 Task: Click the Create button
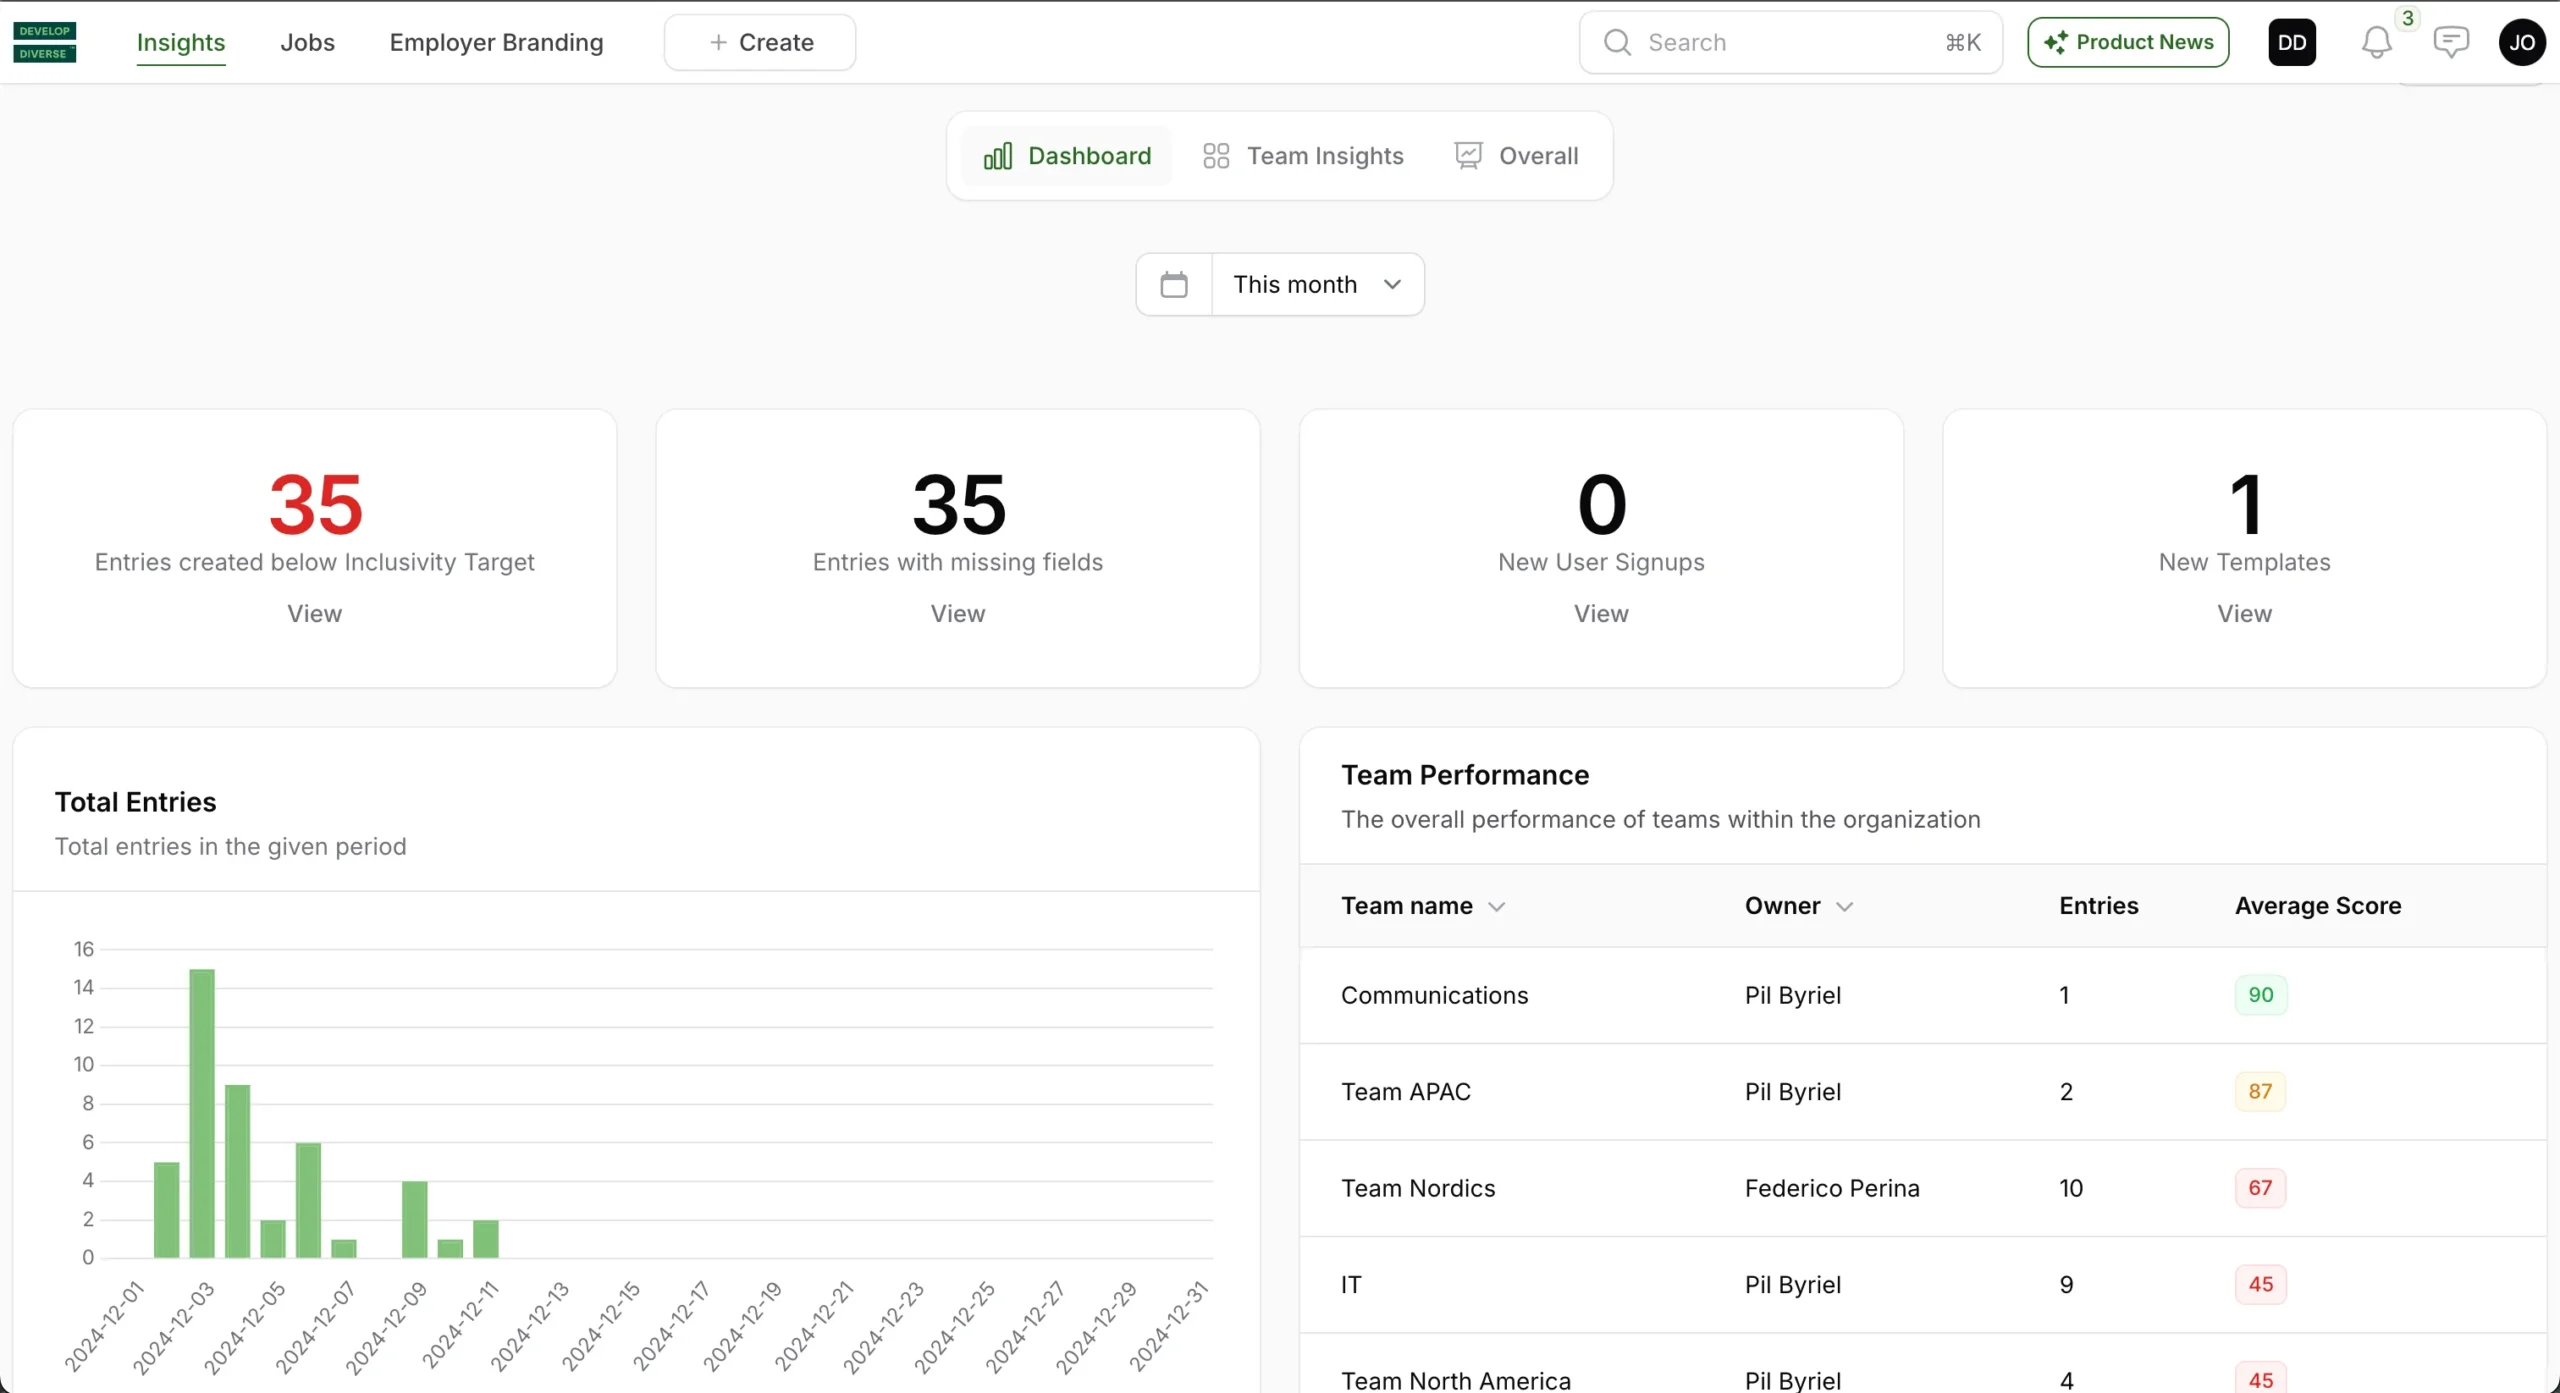coord(760,42)
